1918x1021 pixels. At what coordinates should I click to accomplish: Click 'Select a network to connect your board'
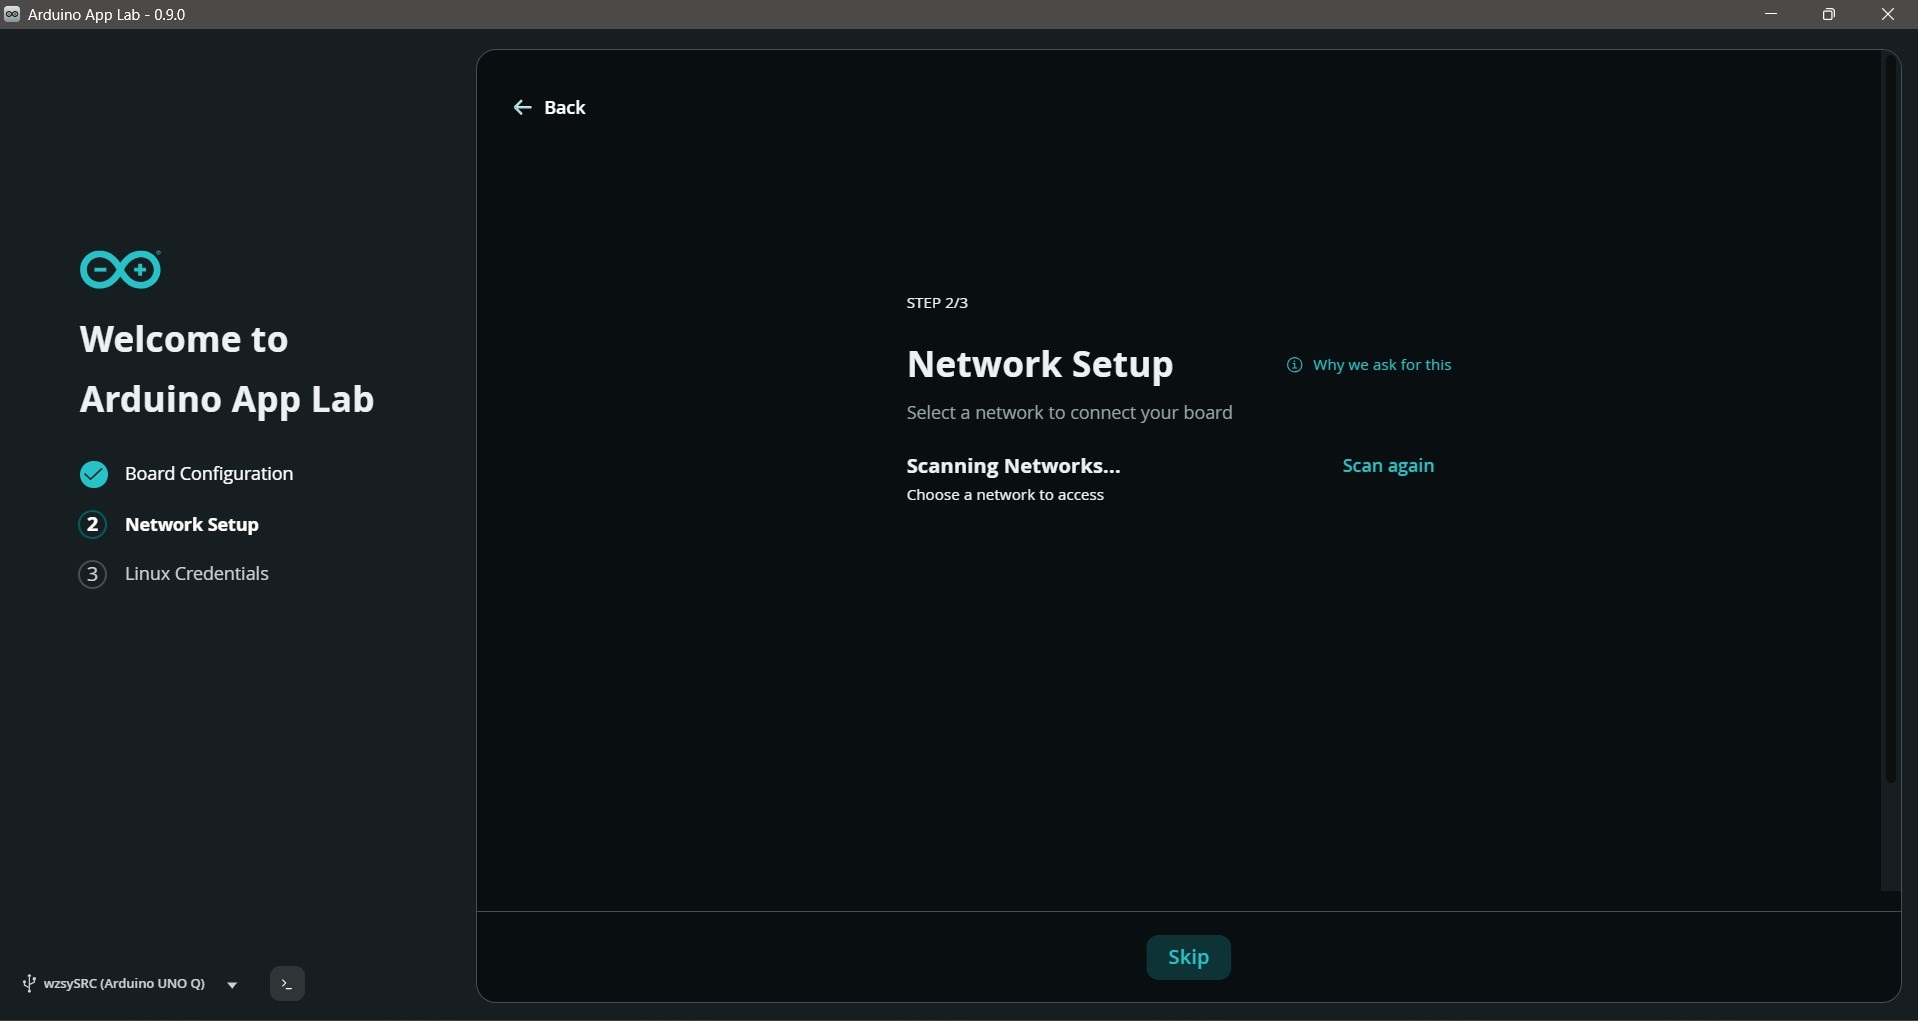(x=1069, y=413)
